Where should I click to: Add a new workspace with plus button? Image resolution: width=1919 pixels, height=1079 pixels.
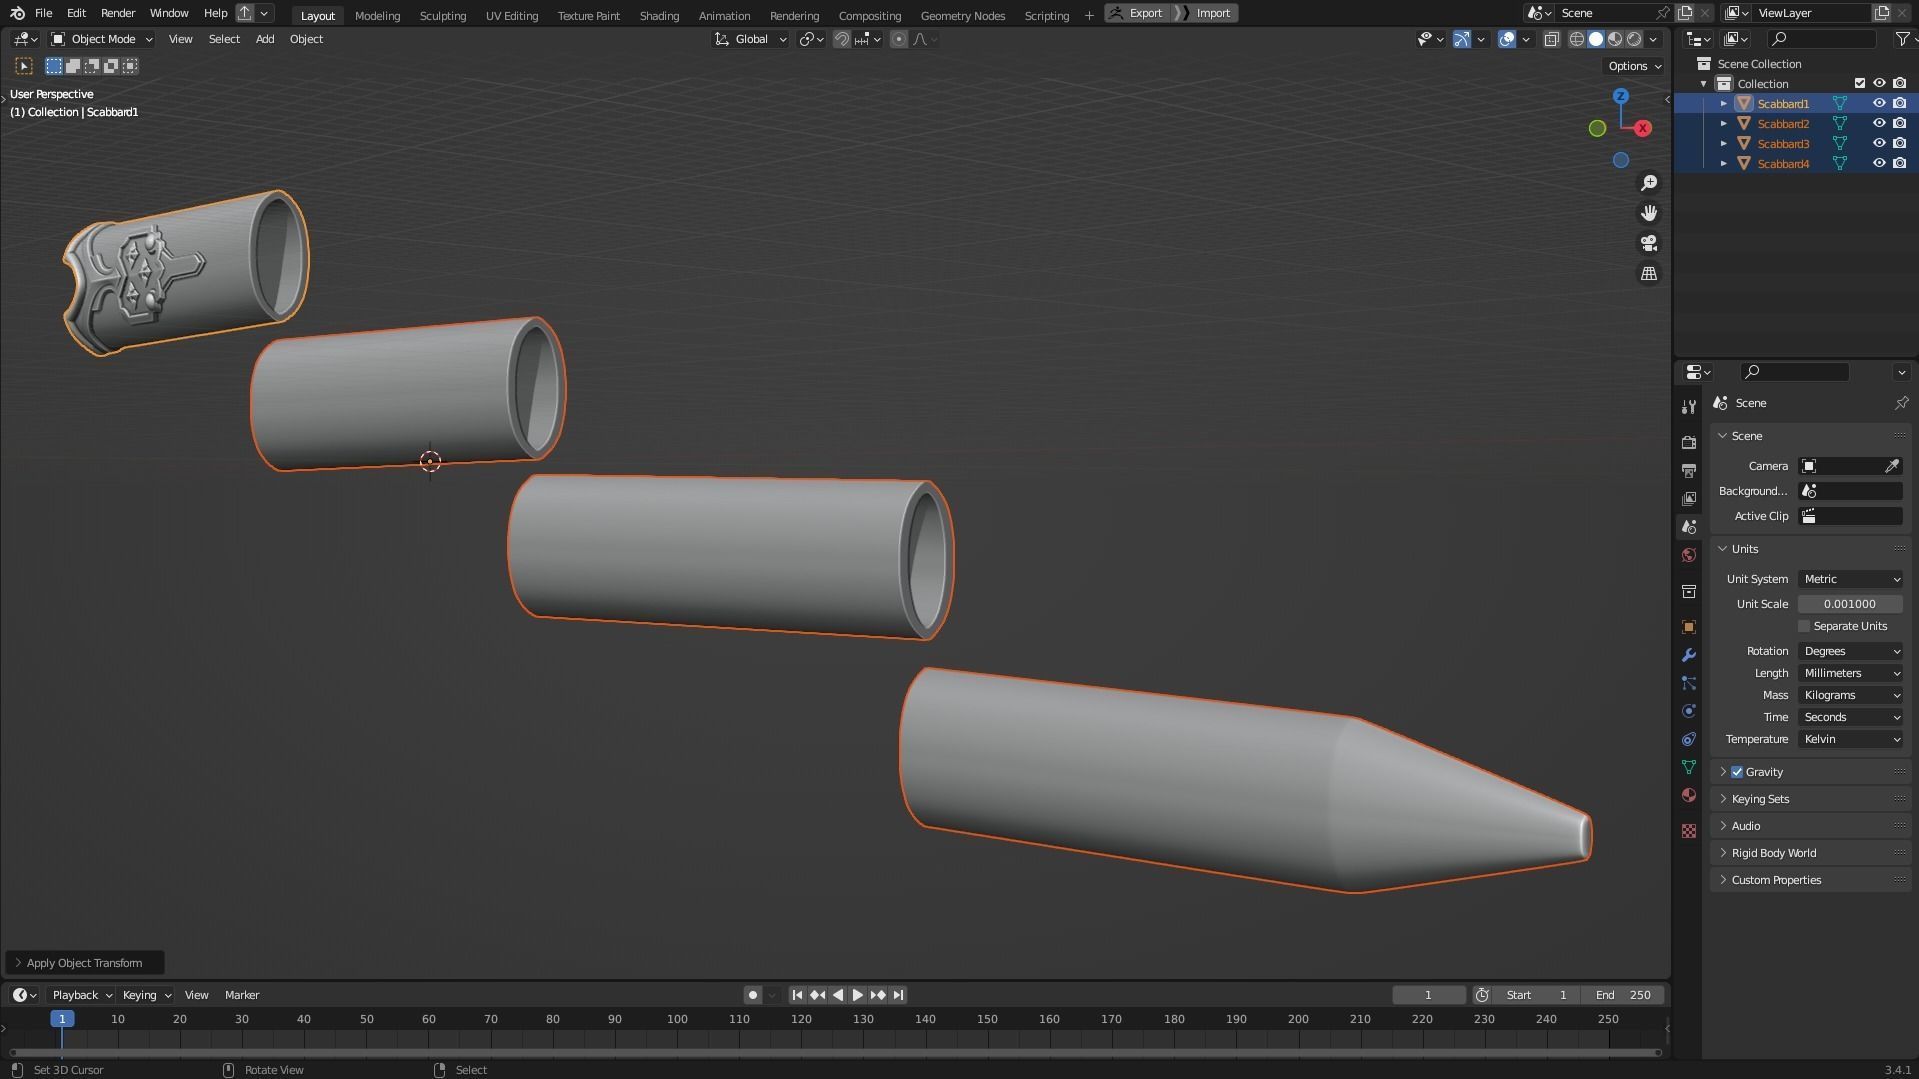(1089, 15)
